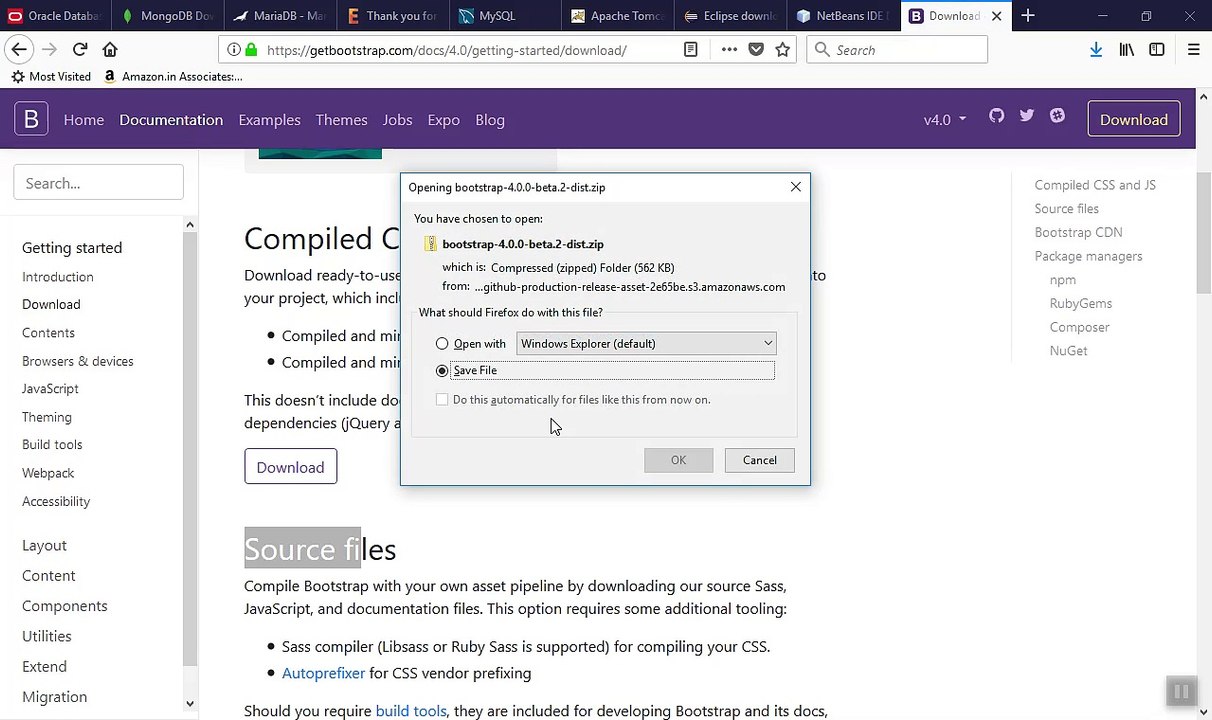Open Bootstrap Slack icon in navbar

click(1057, 116)
